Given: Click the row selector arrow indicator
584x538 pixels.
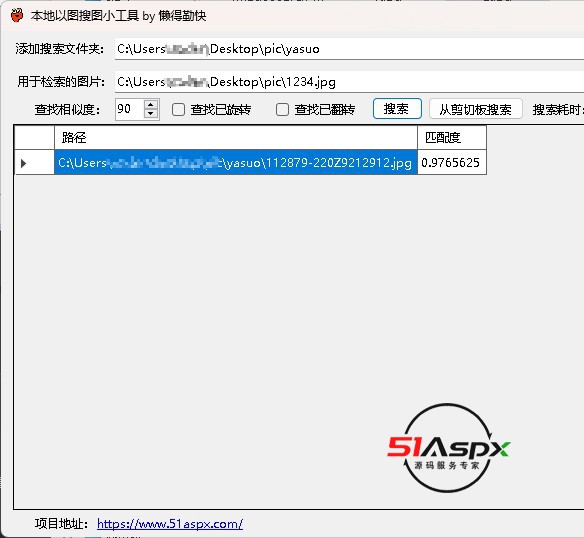Looking at the screenshot, I should click(x=23, y=163).
